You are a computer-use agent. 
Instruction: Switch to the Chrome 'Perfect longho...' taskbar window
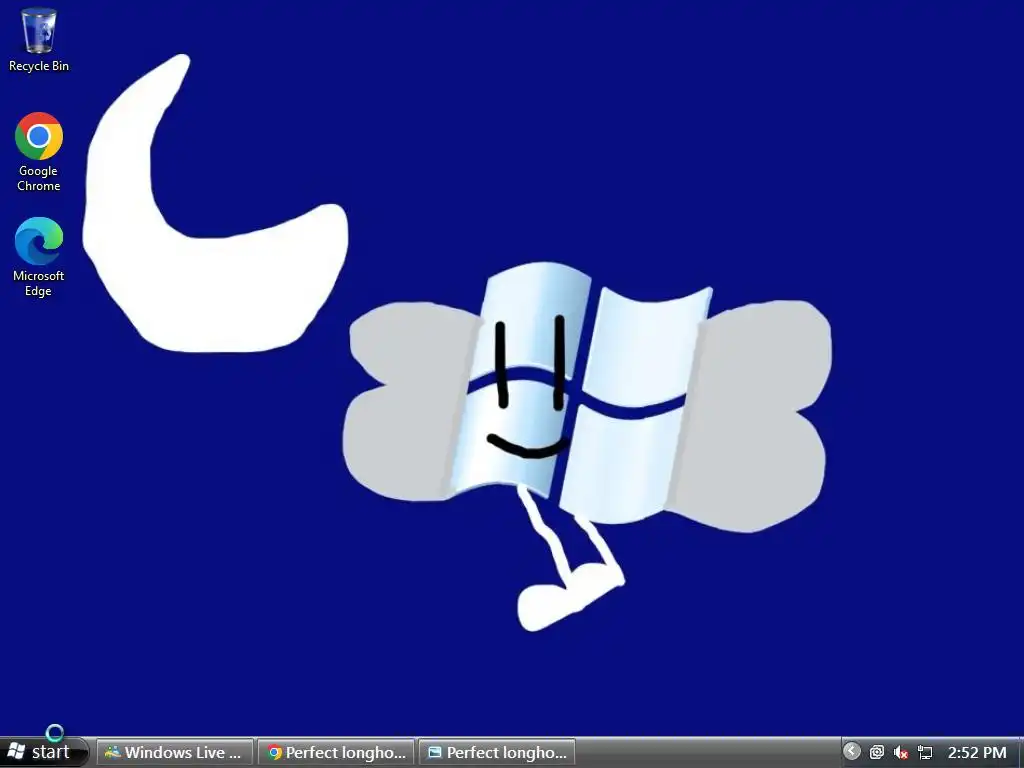(x=336, y=752)
